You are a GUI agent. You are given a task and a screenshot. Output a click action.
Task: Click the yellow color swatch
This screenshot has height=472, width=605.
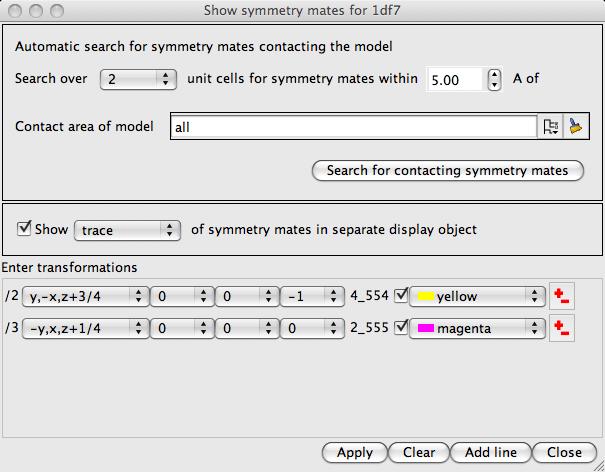426,296
